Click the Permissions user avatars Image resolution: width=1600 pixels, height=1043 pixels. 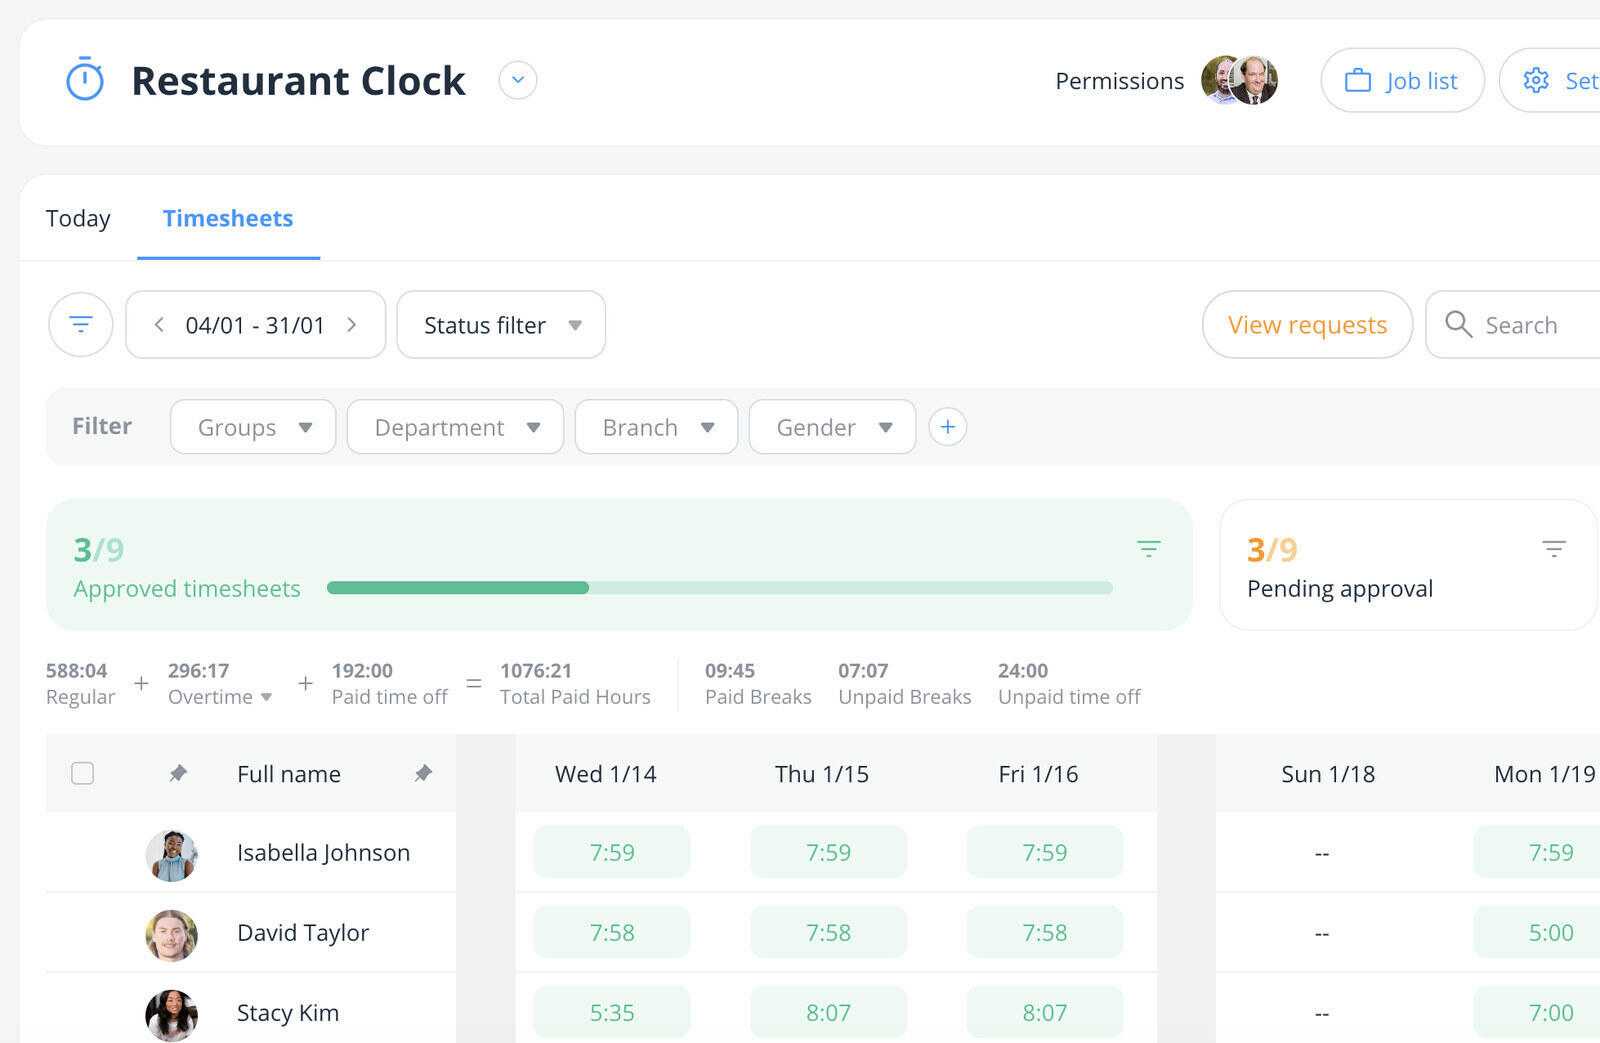tap(1239, 80)
